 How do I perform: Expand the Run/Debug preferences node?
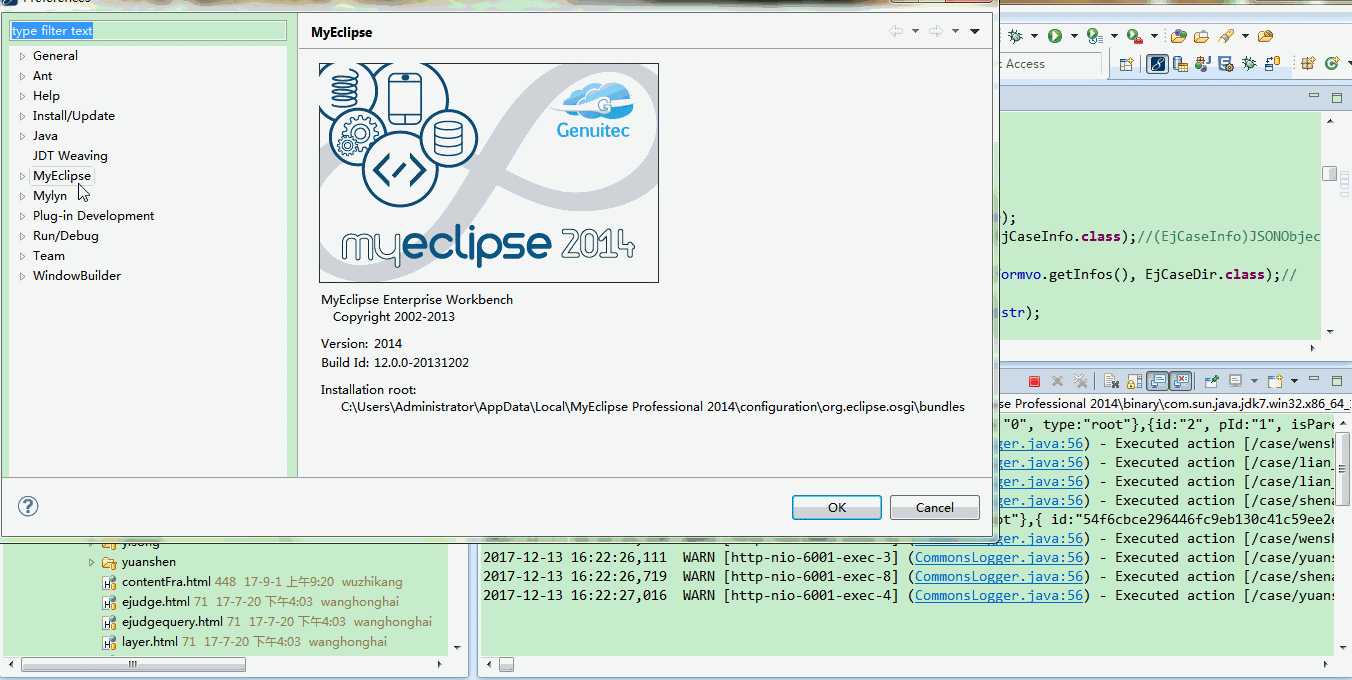click(x=22, y=236)
